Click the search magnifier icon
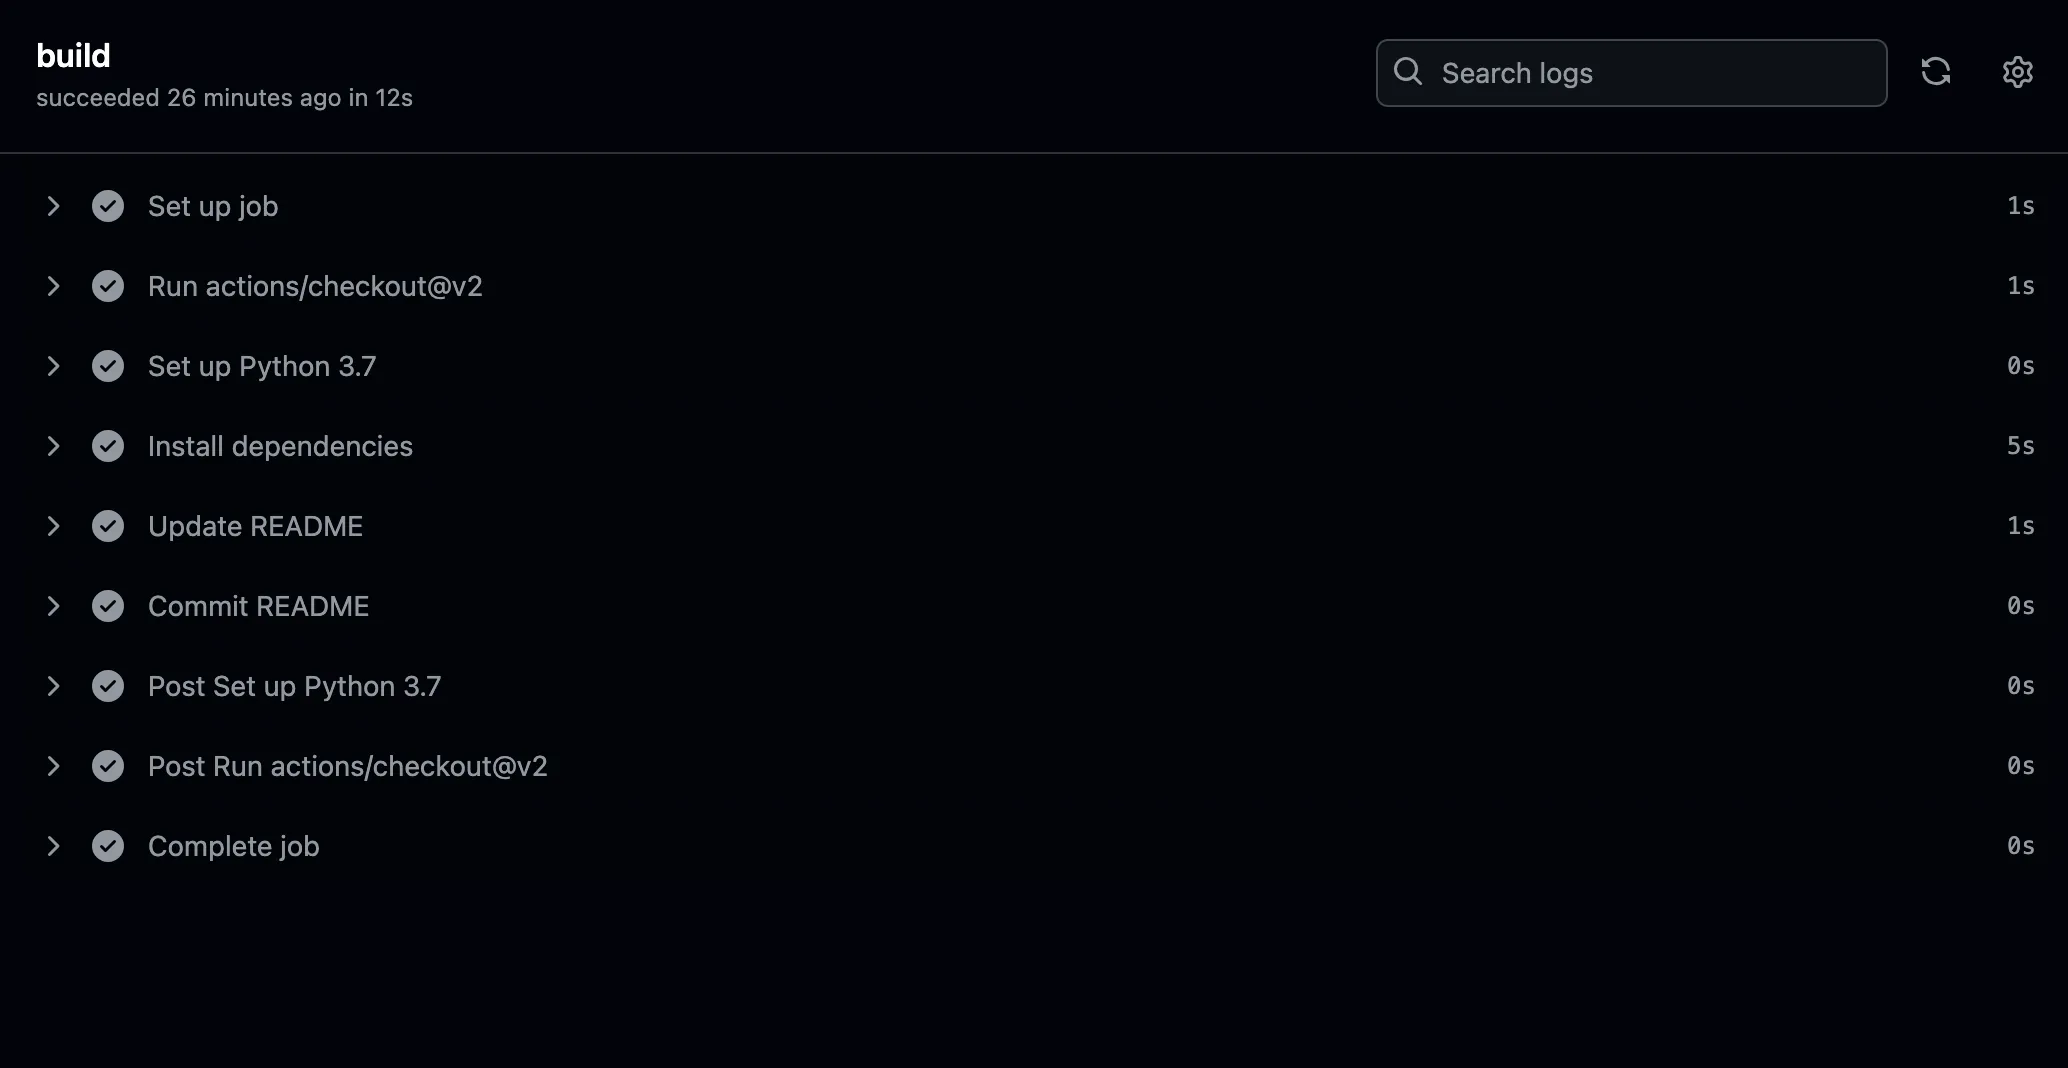This screenshot has width=2068, height=1068. [1408, 71]
